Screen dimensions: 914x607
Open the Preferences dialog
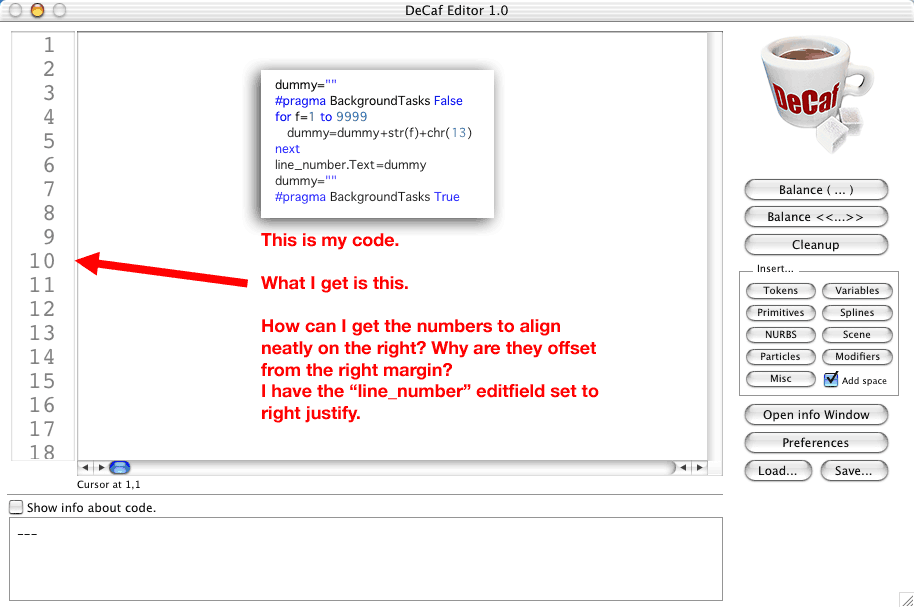click(816, 443)
